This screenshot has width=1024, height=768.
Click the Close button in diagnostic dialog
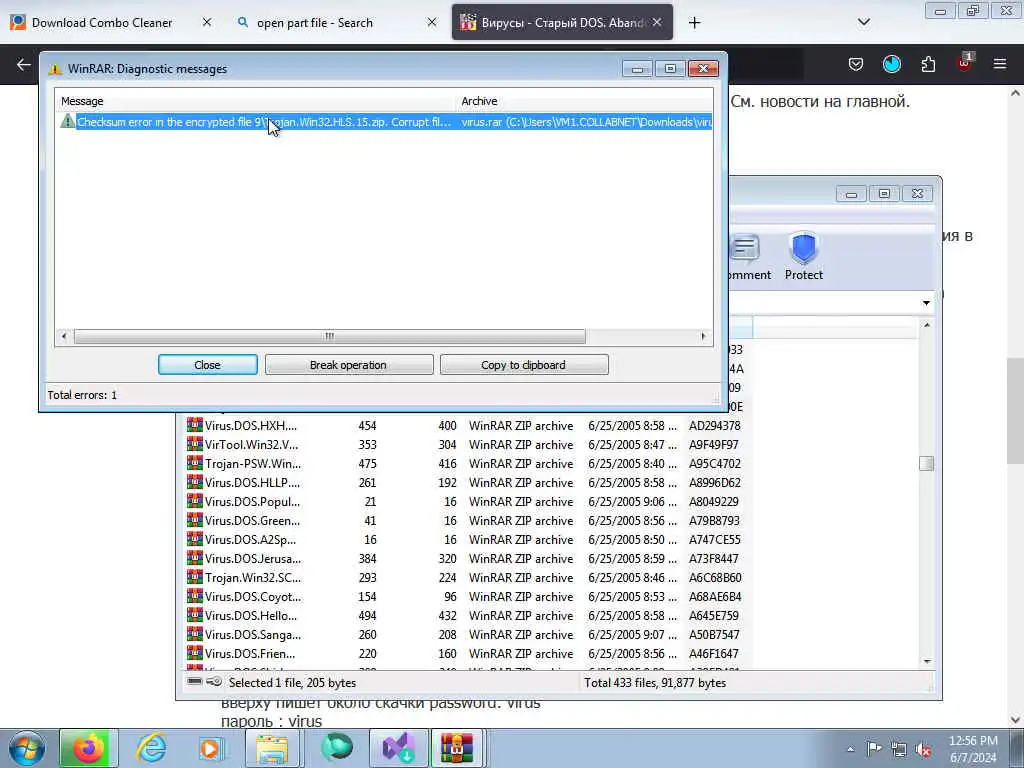point(208,364)
